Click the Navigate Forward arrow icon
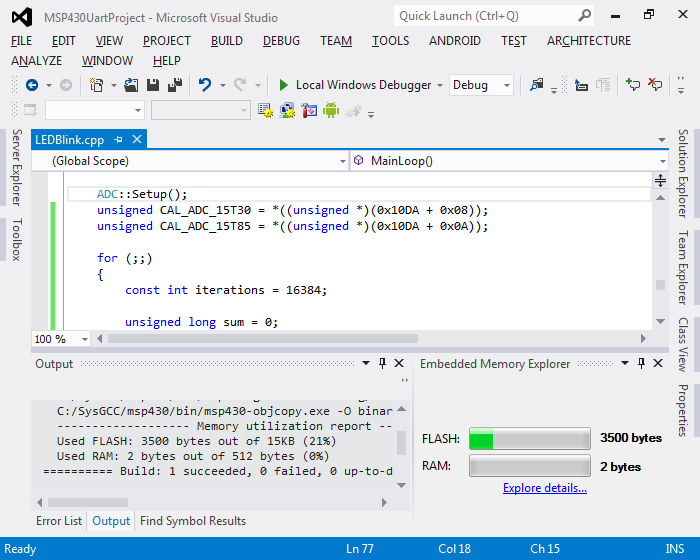The image size is (700, 560). point(66,85)
